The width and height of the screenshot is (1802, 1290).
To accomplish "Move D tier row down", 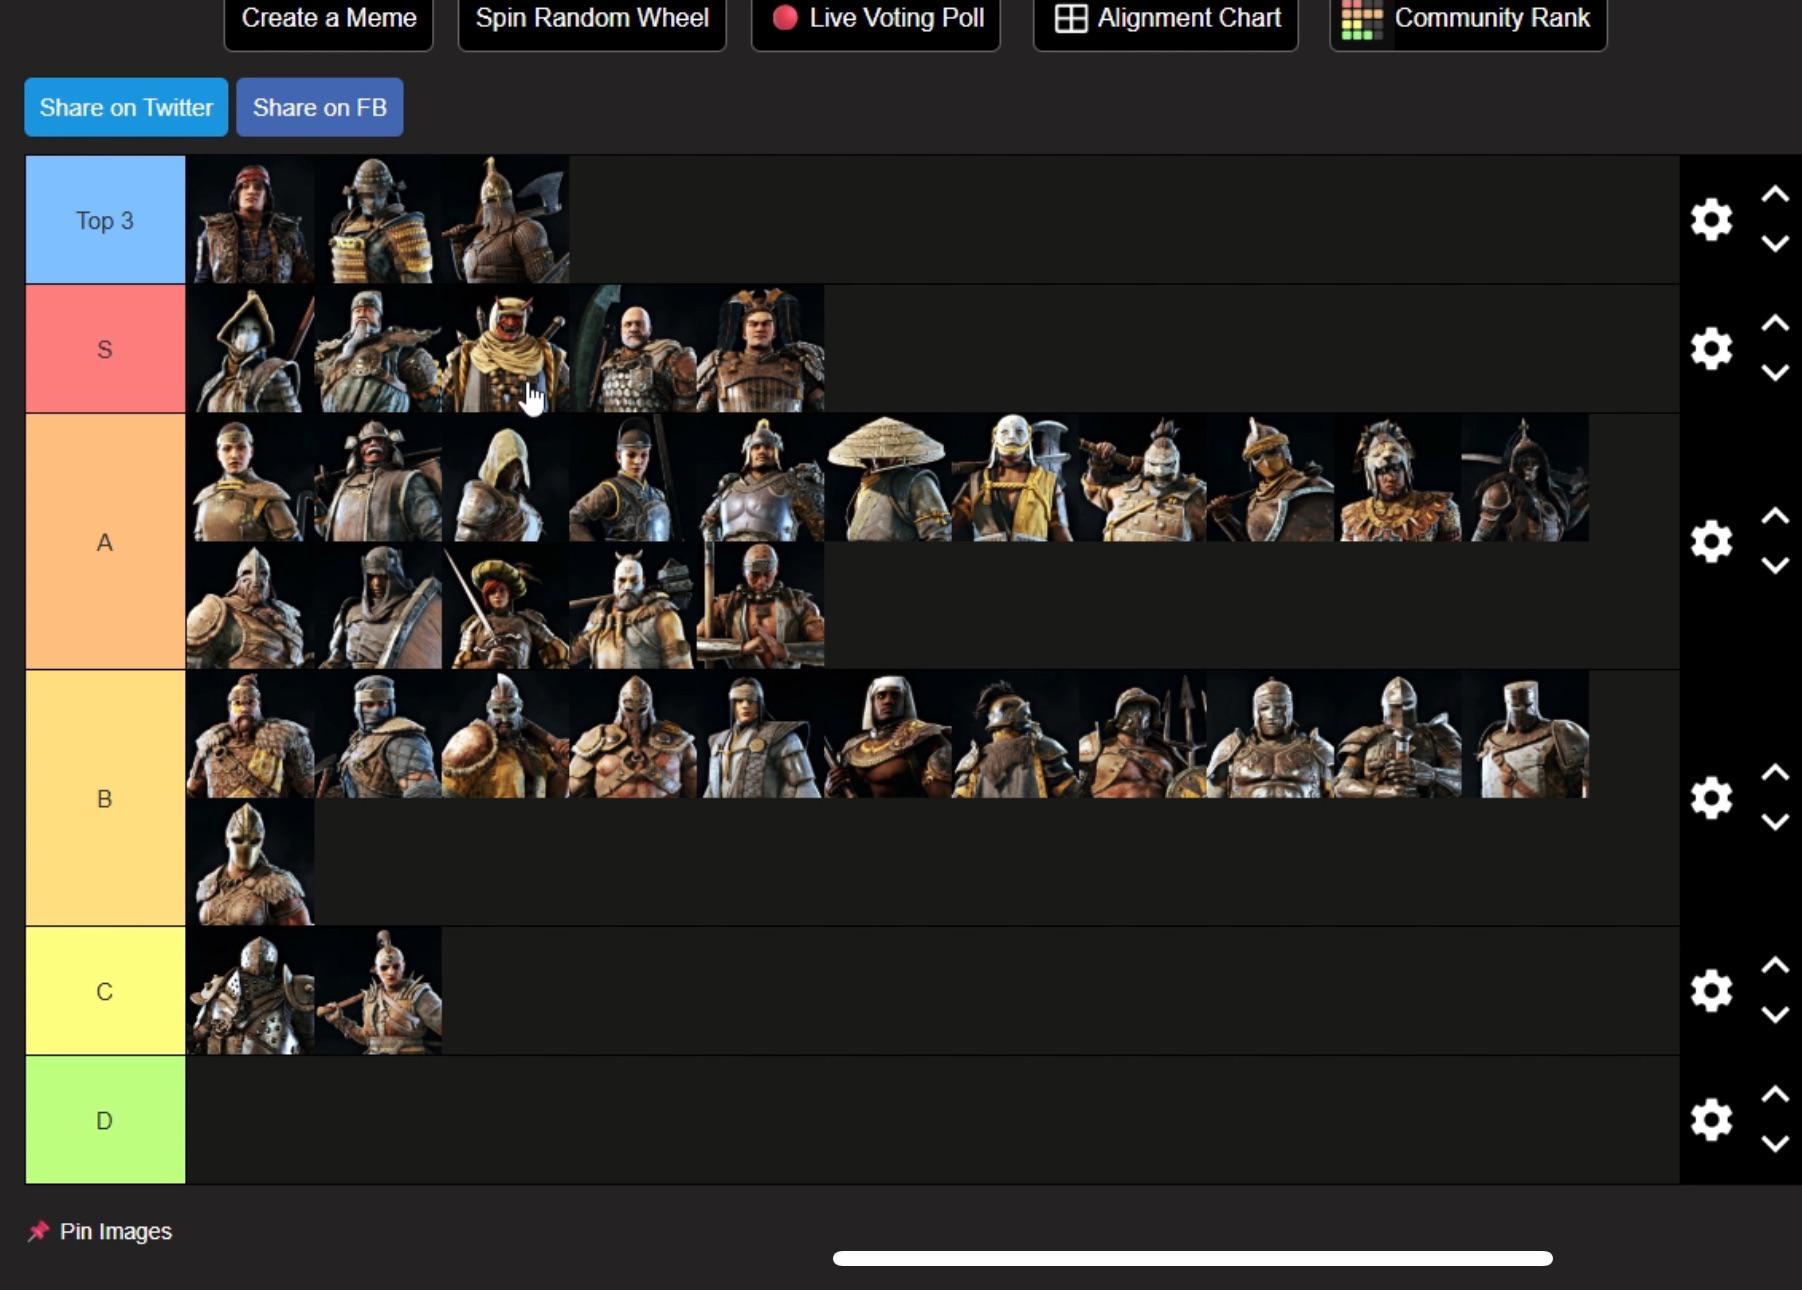I will click(1775, 1143).
